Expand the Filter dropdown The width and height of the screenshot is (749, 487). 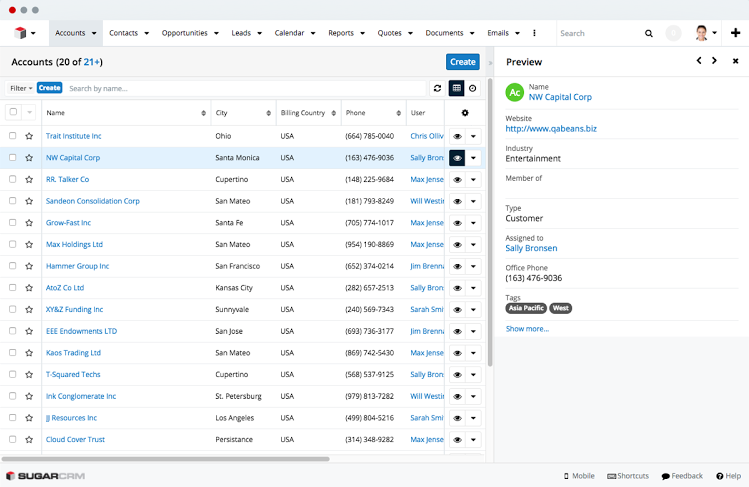point(20,88)
